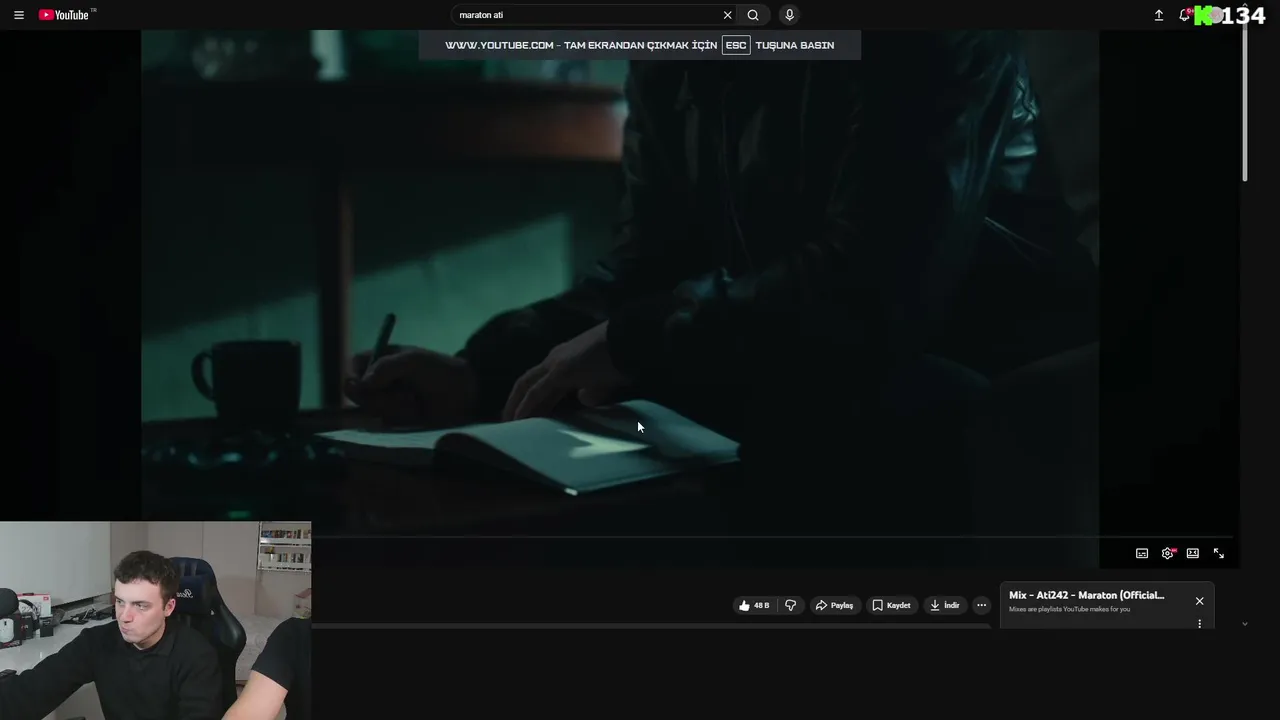Screen dimensions: 1280x720
Task: Open Mix playlist vertical dots options
Action: [1199, 623]
